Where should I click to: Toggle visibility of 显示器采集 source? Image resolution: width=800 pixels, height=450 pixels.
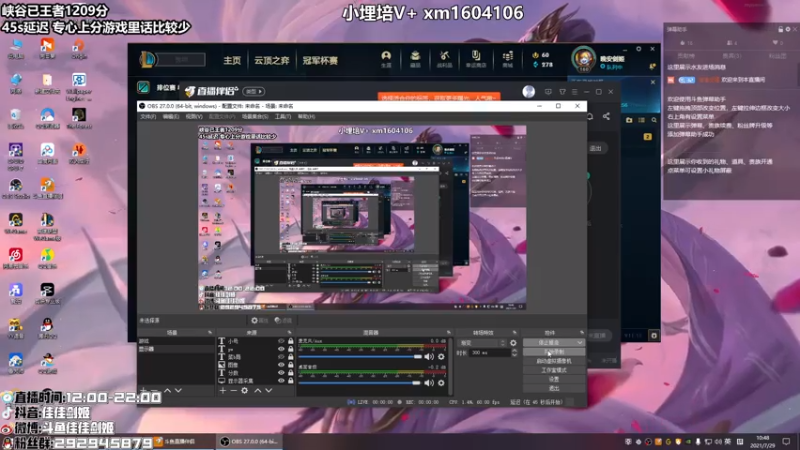pos(281,381)
